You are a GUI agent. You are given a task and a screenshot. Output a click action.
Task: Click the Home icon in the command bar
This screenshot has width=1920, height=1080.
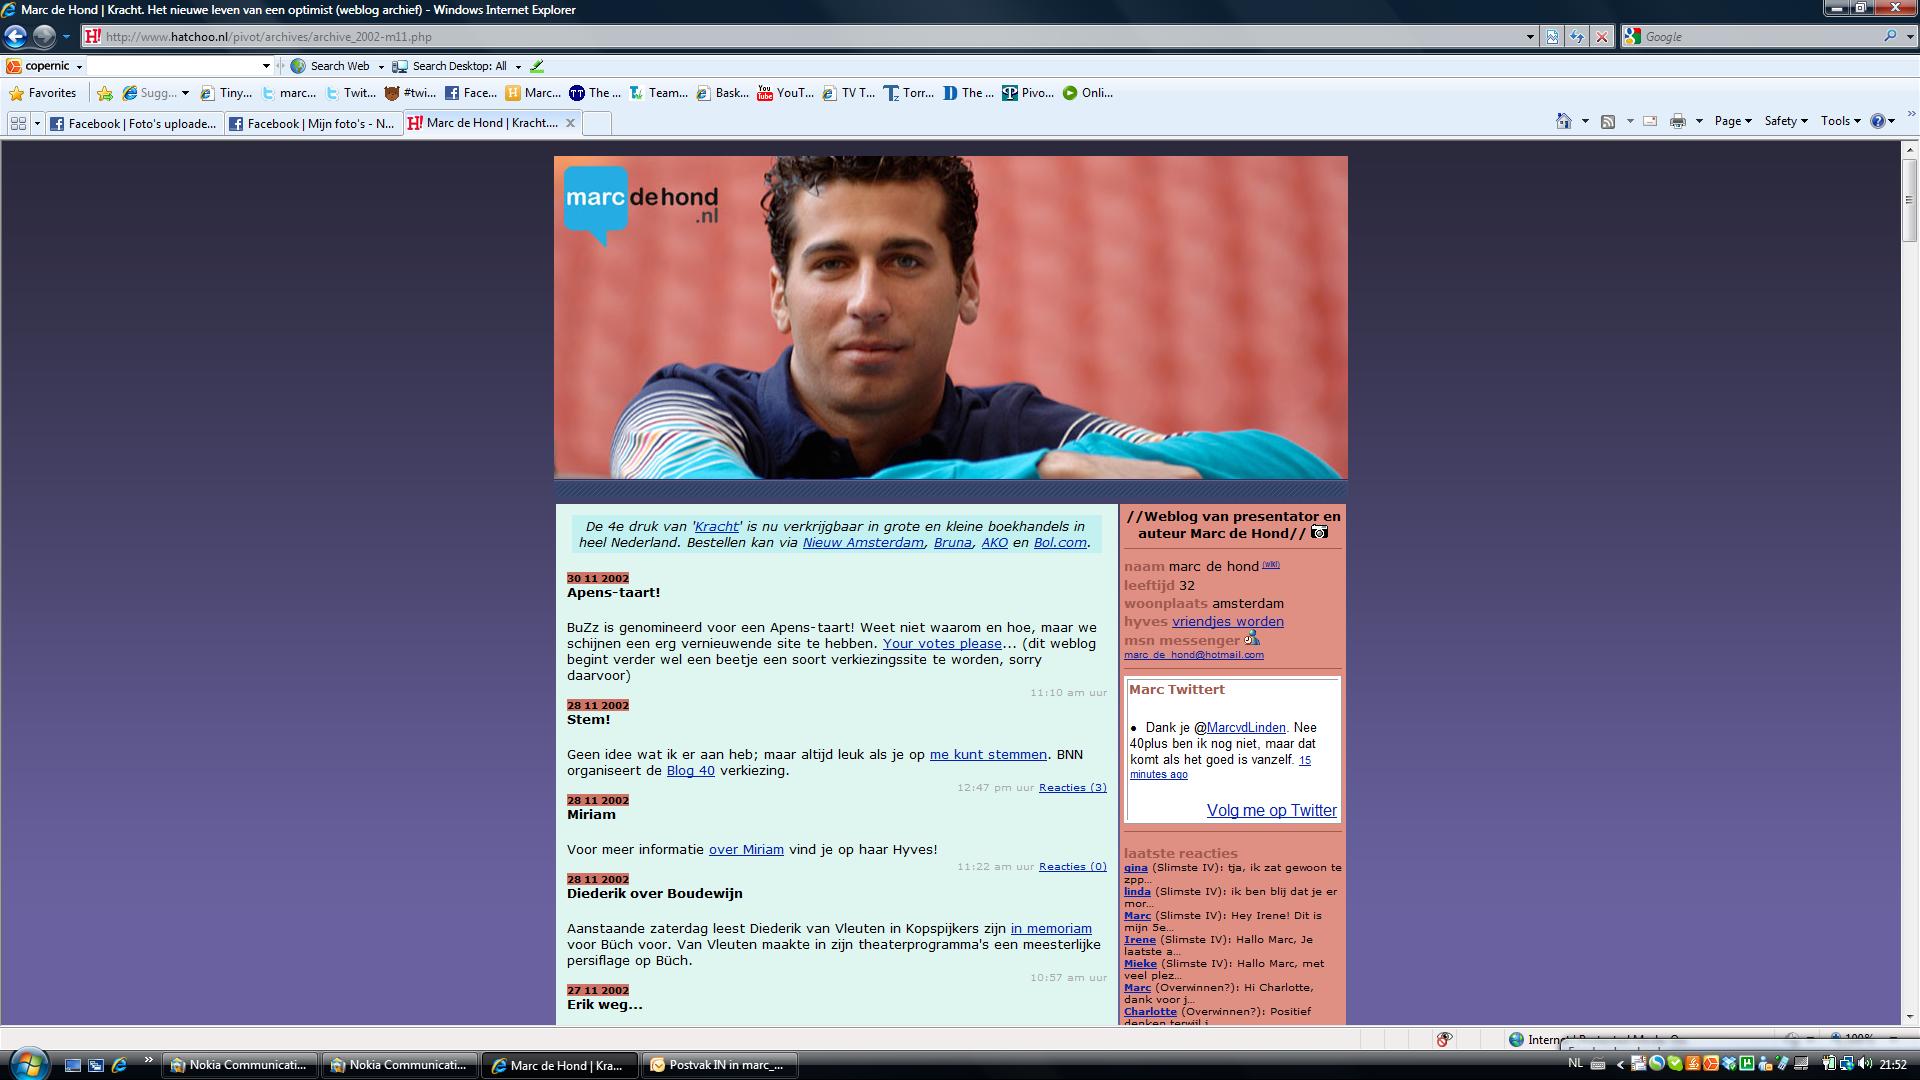pyautogui.click(x=1563, y=121)
